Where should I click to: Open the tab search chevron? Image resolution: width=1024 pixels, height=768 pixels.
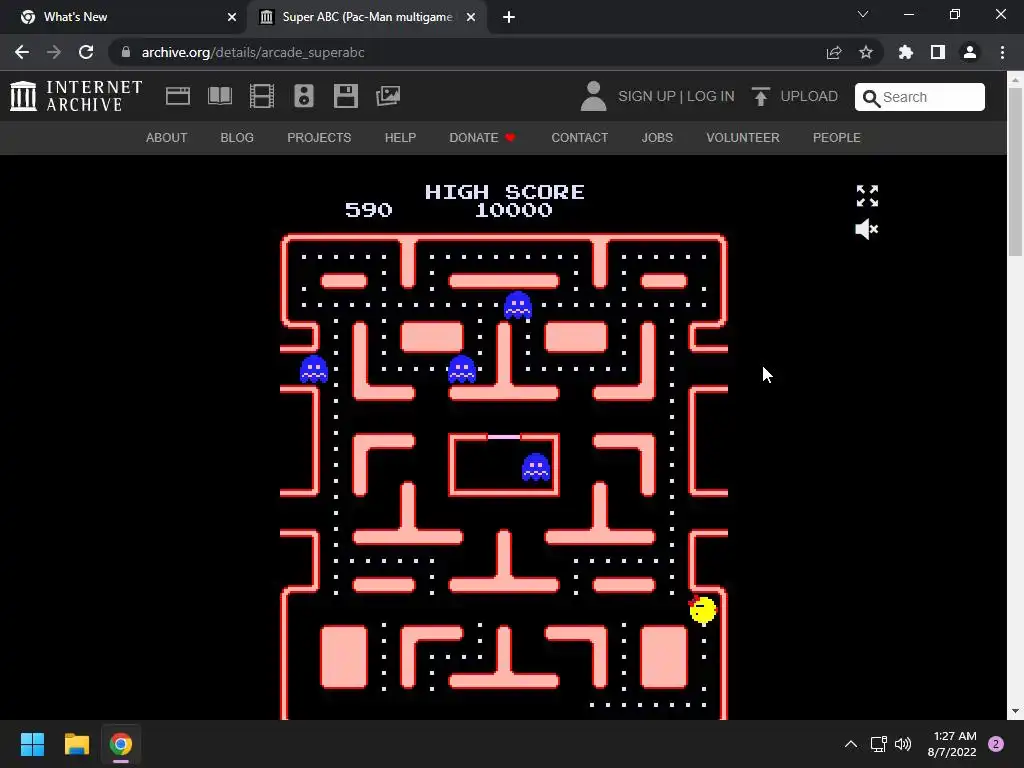(x=863, y=14)
